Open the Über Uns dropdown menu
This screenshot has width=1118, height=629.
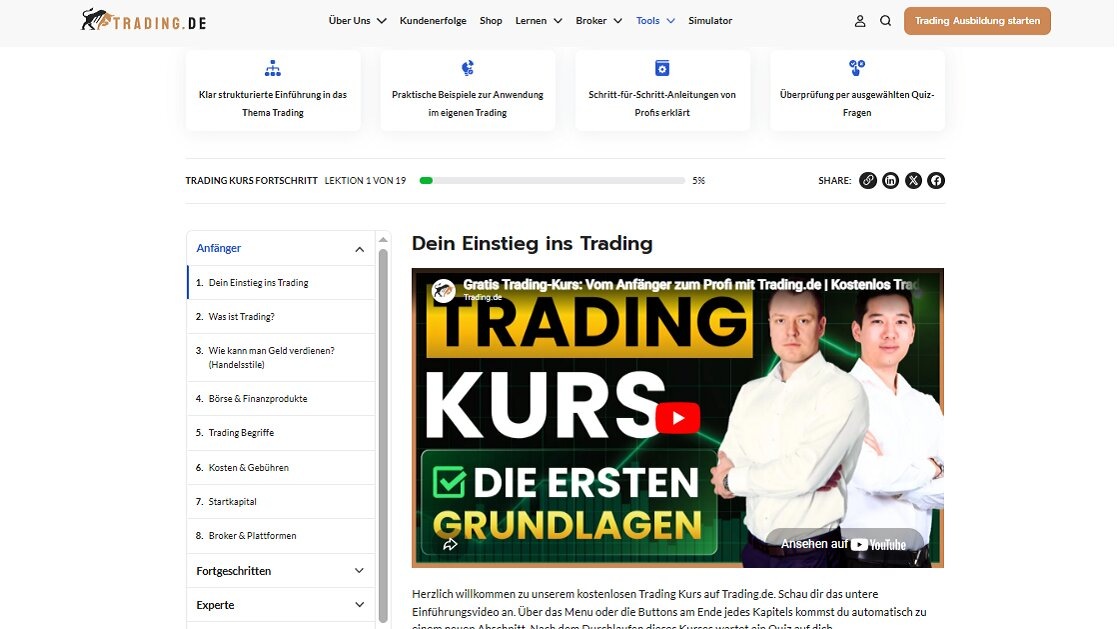pos(357,21)
